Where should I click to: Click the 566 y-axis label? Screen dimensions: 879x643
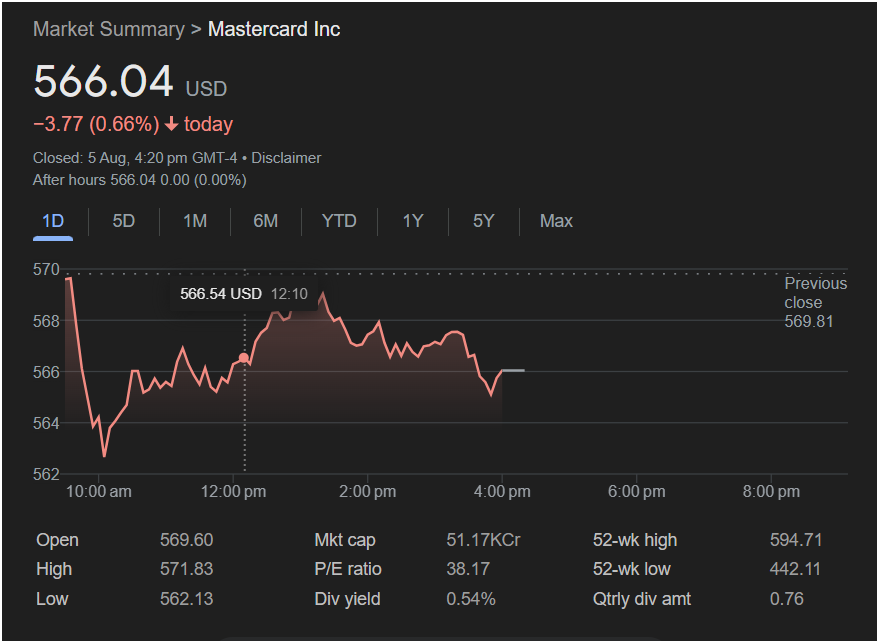[x=46, y=372]
